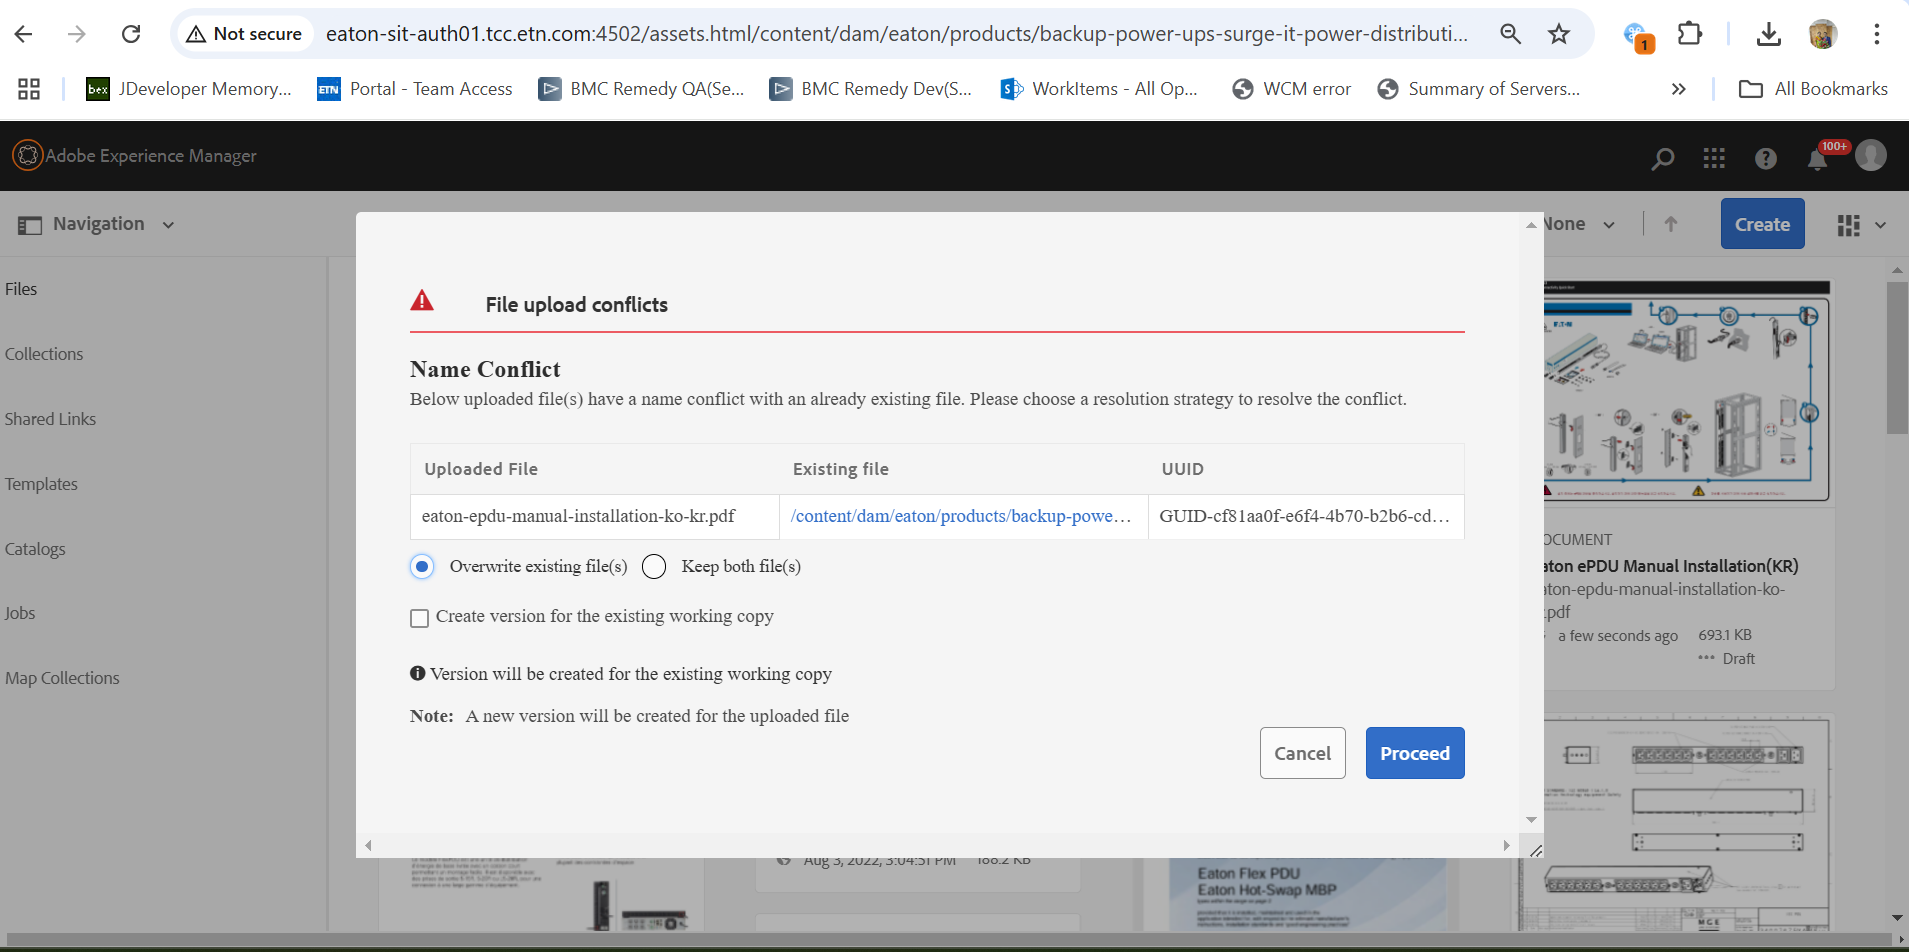
Task: Click the user profile avatar in AEM
Action: pyautogui.click(x=1869, y=155)
